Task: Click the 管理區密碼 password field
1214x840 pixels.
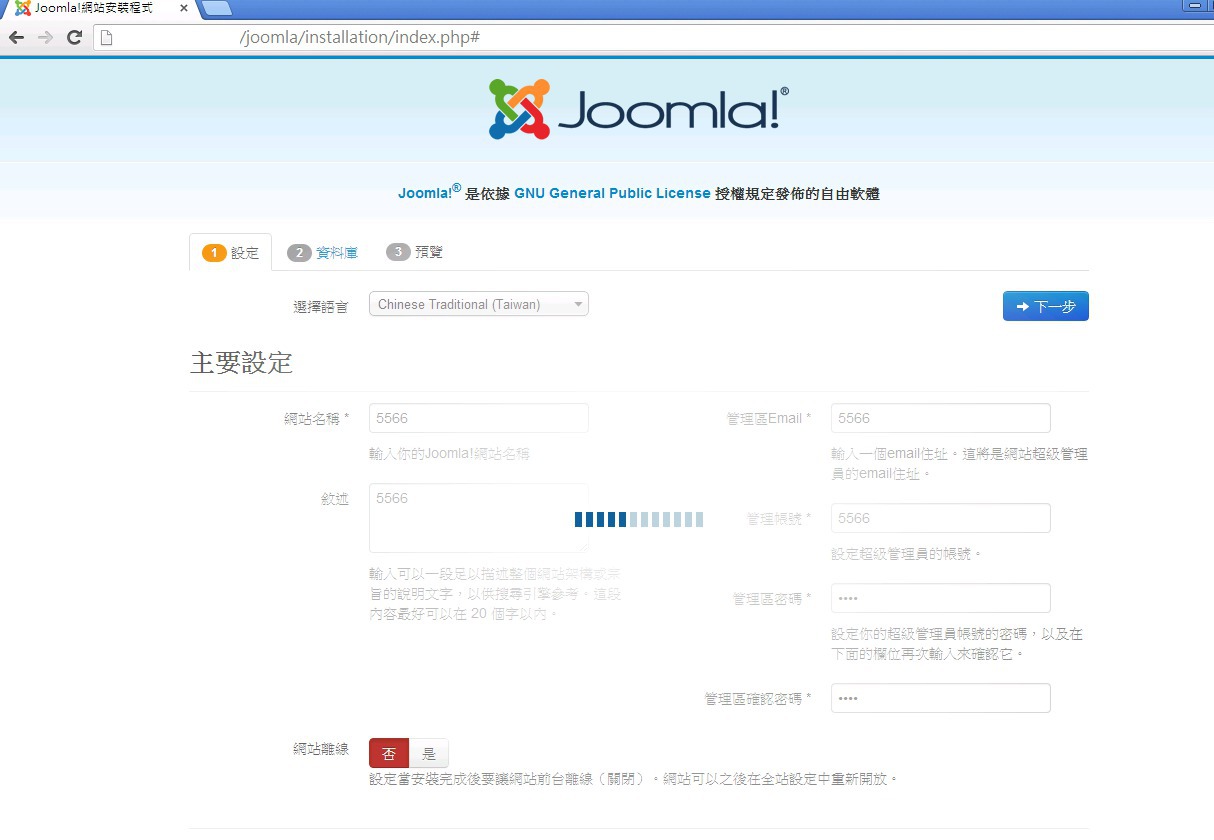Action: coord(940,598)
